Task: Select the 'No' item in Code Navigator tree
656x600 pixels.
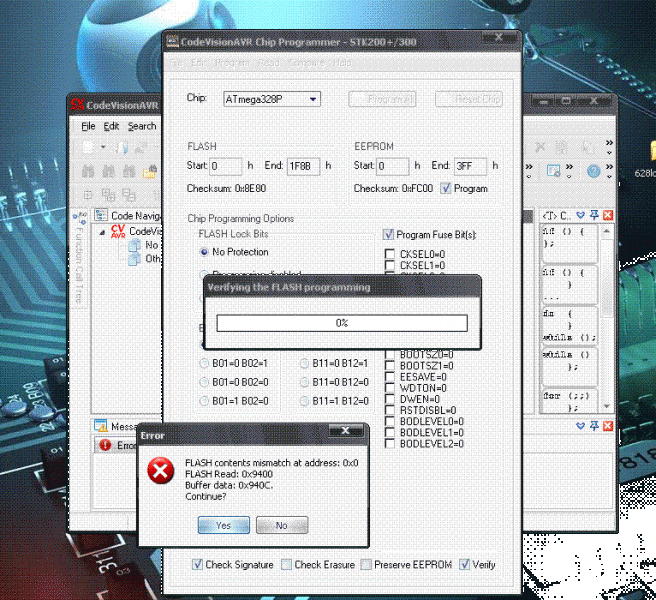Action: [144, 245]
